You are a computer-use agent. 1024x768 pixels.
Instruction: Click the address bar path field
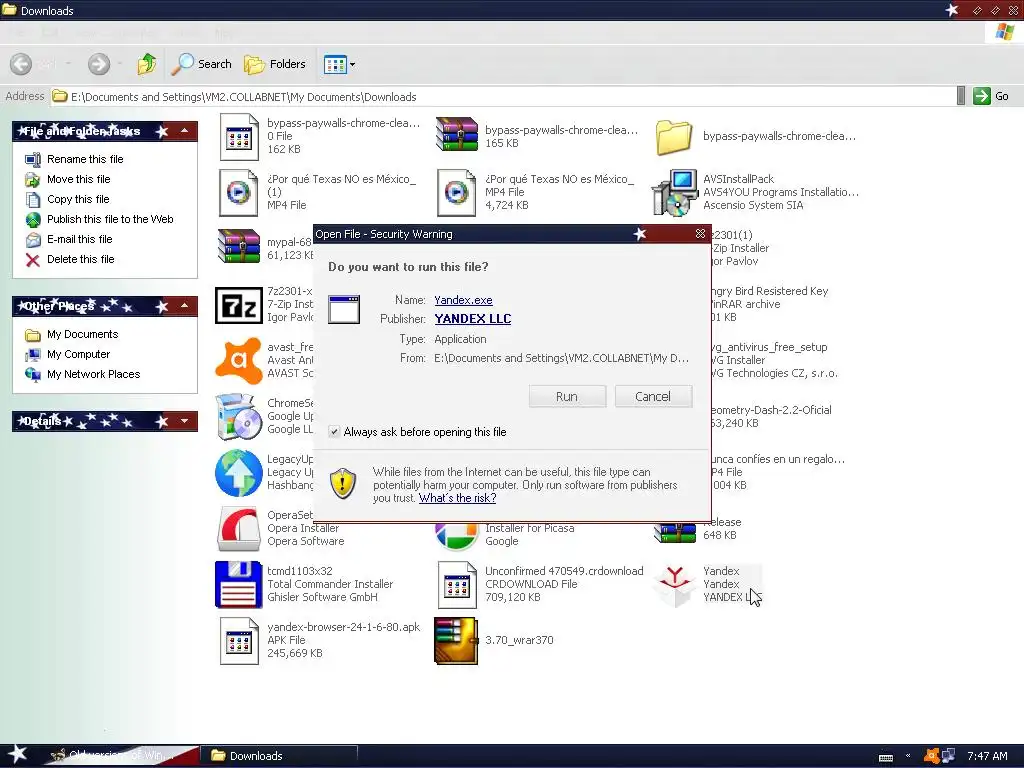pos(503,97)
